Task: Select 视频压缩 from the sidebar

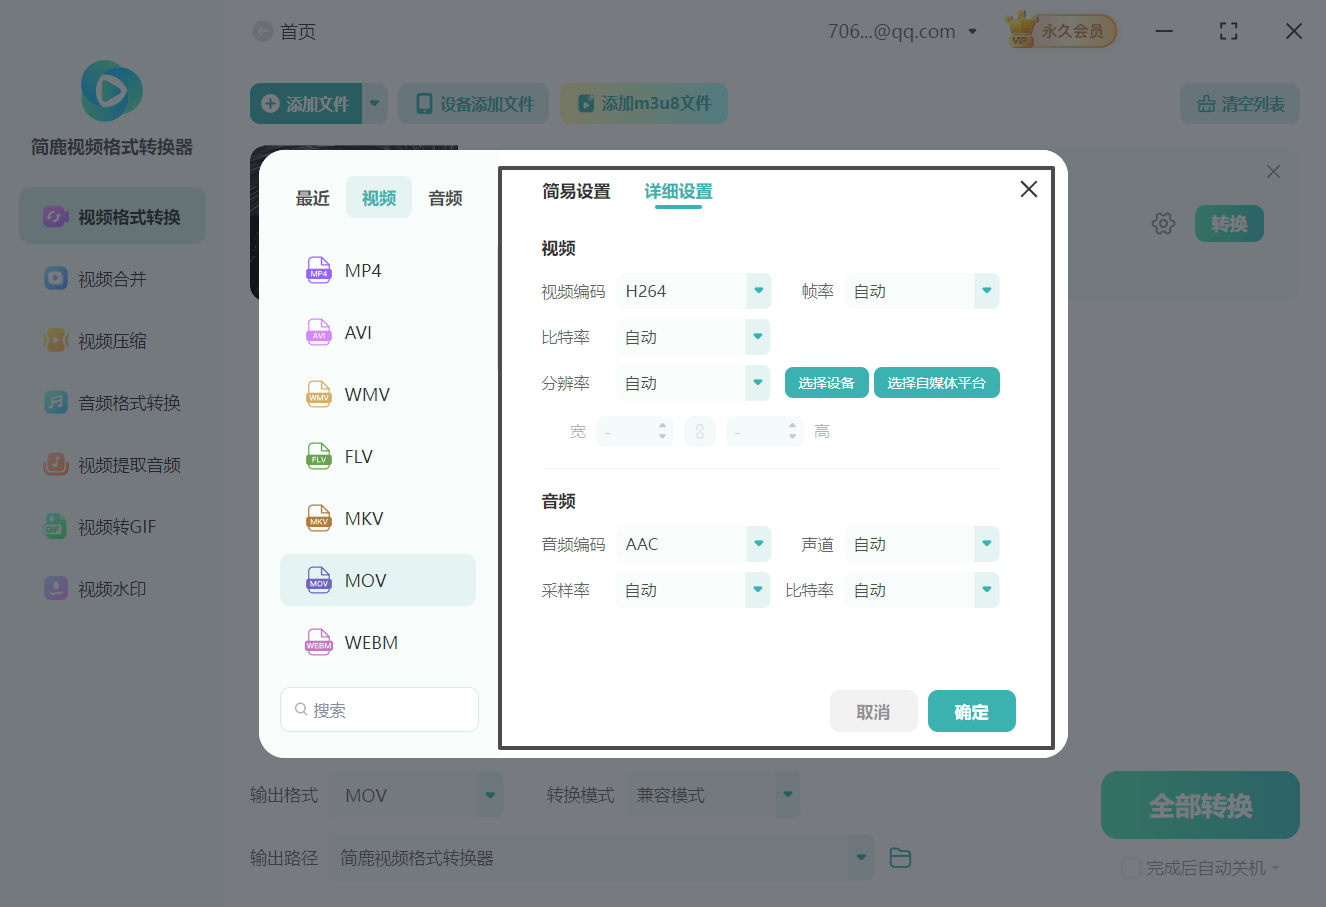Action: pyautogui.click(x=112, y=340)
